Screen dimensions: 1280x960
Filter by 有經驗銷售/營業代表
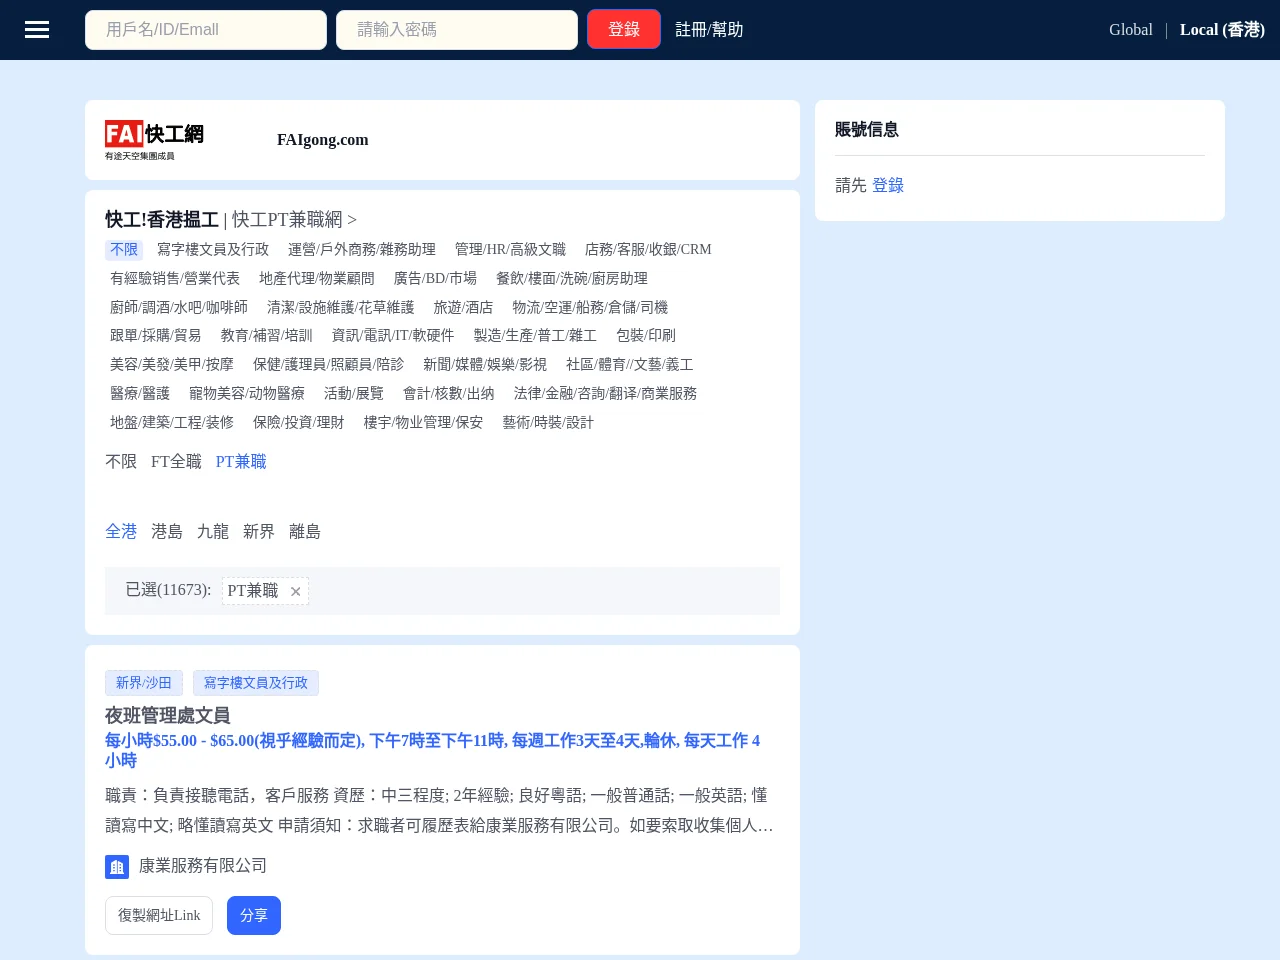(x=175, y=279)
